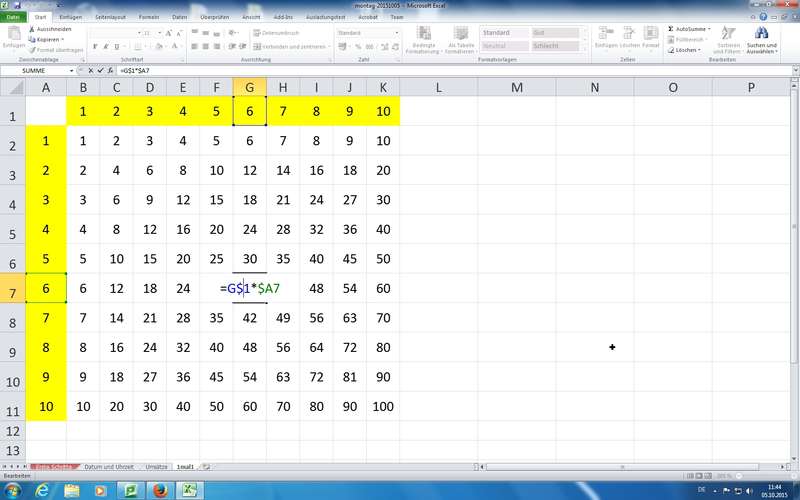This screenshot has height=500, width=800.
Task: Expand the Zwischenablage dialog launcher
Action: (82, 60)
